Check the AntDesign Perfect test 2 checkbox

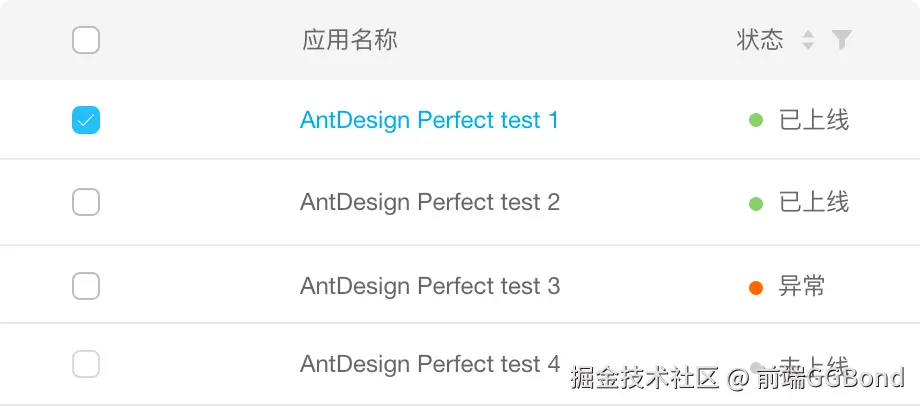pyautogui.click(x=86, y=202)
